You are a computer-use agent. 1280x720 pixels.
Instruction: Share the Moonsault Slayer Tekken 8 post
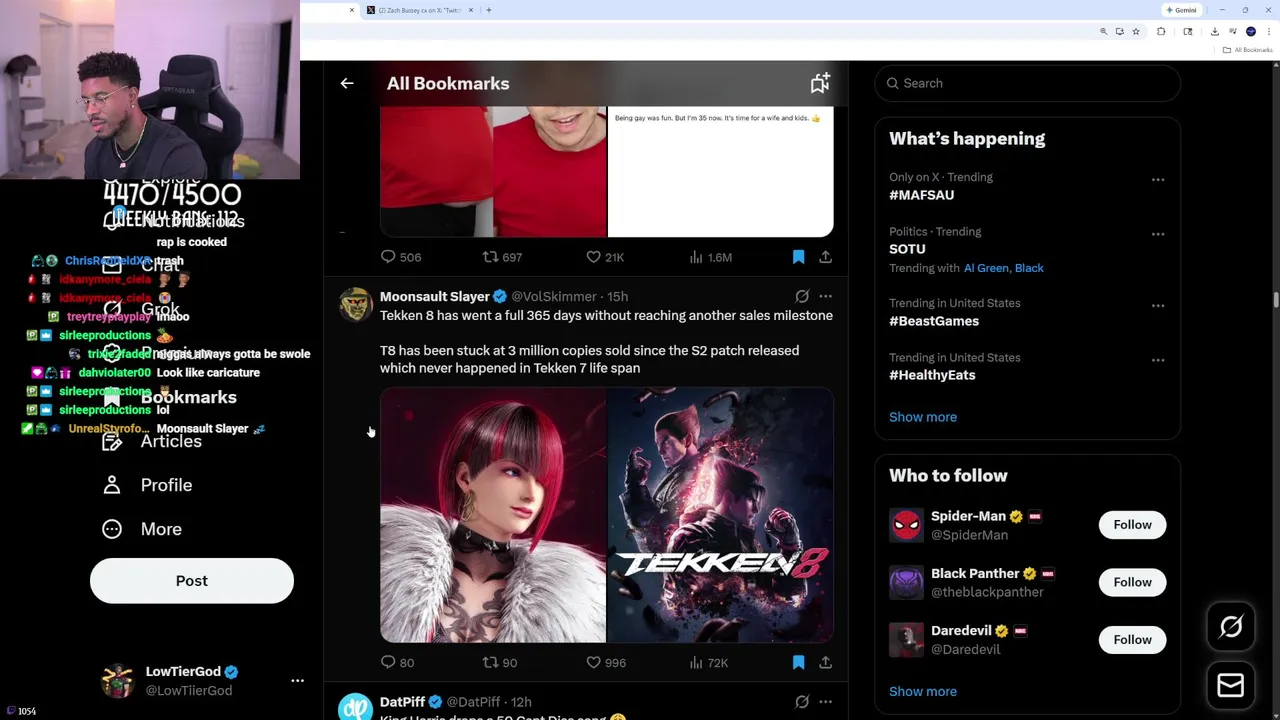pos(825,662)
